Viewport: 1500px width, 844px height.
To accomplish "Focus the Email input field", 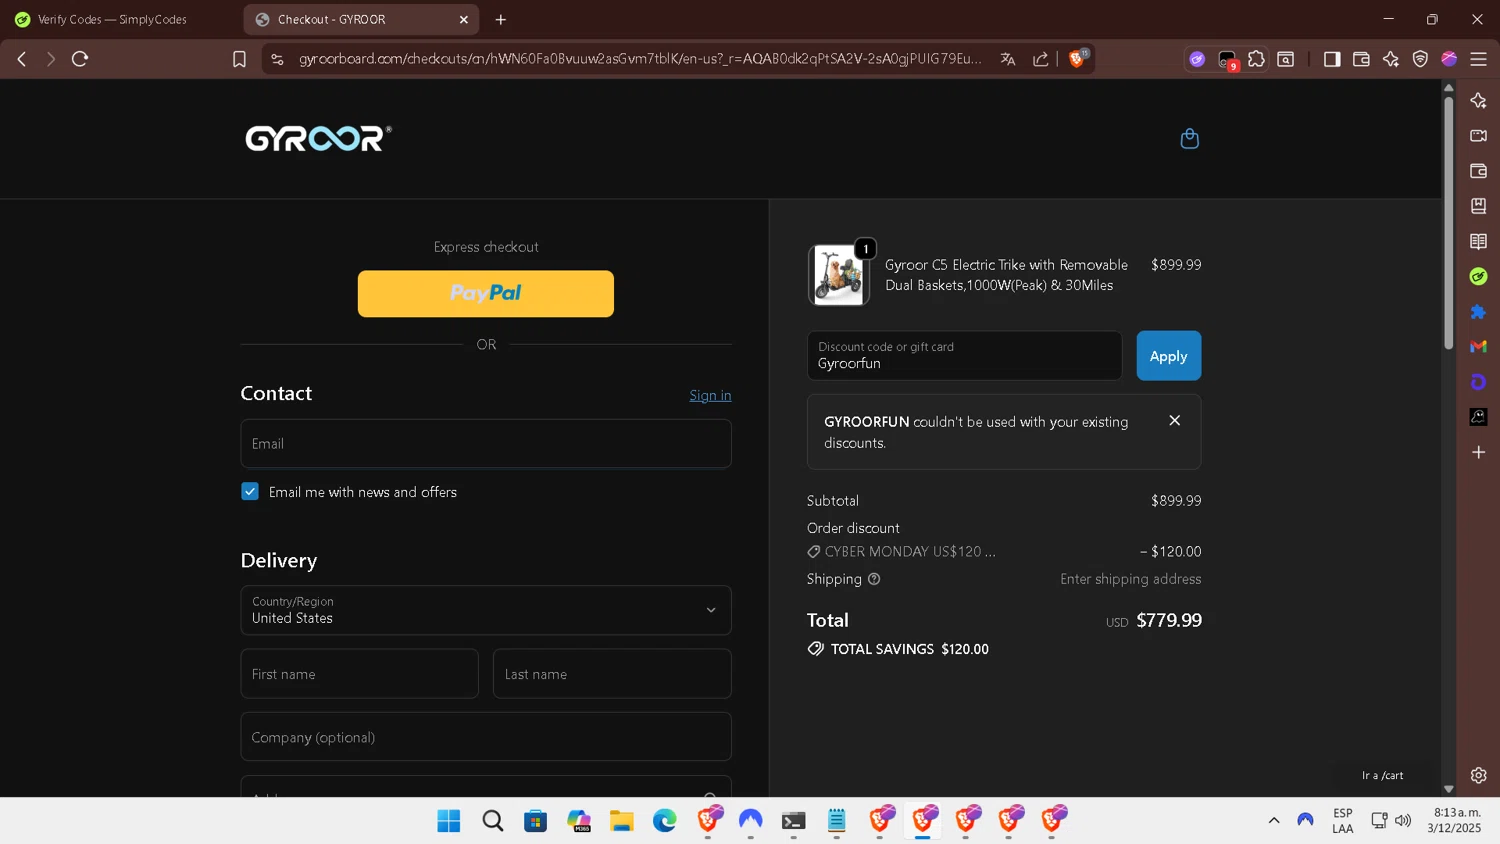I will pos(486,443).
